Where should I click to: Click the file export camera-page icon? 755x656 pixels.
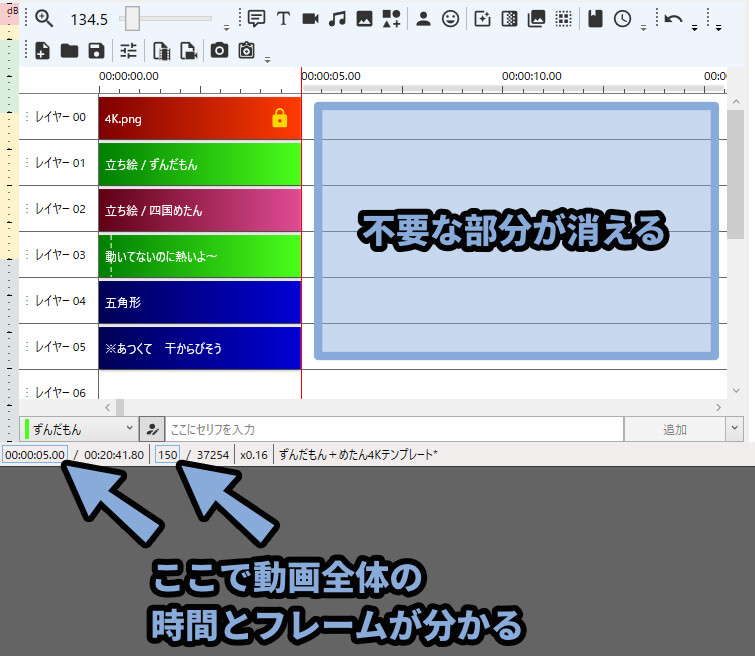[x=188, y=51]
